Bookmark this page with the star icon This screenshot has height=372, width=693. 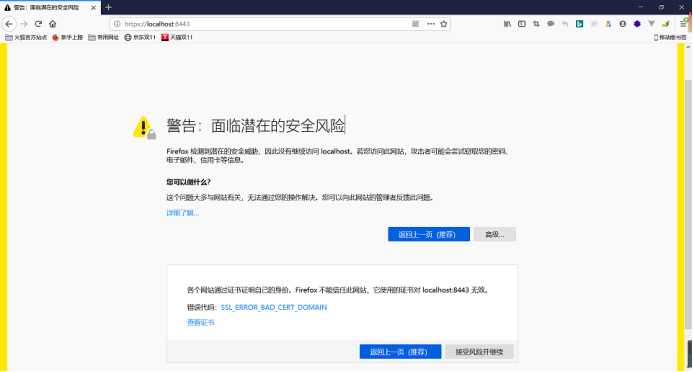pyautogui.click(x=444, y=24)
